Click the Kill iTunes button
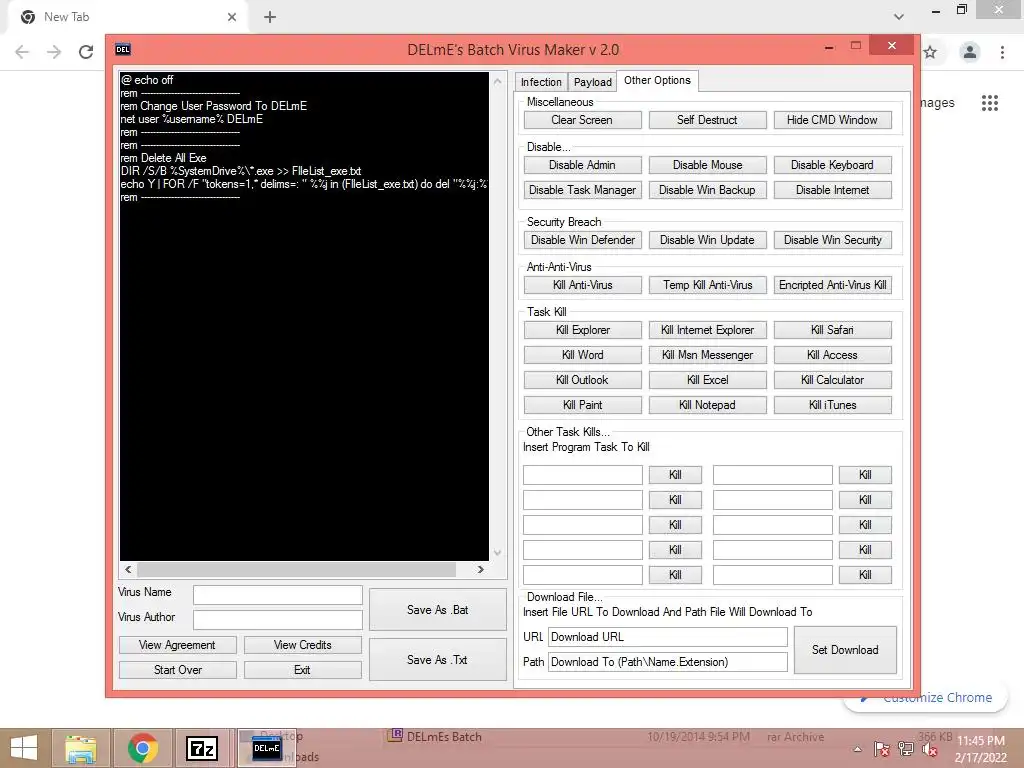 click(832, 405)
